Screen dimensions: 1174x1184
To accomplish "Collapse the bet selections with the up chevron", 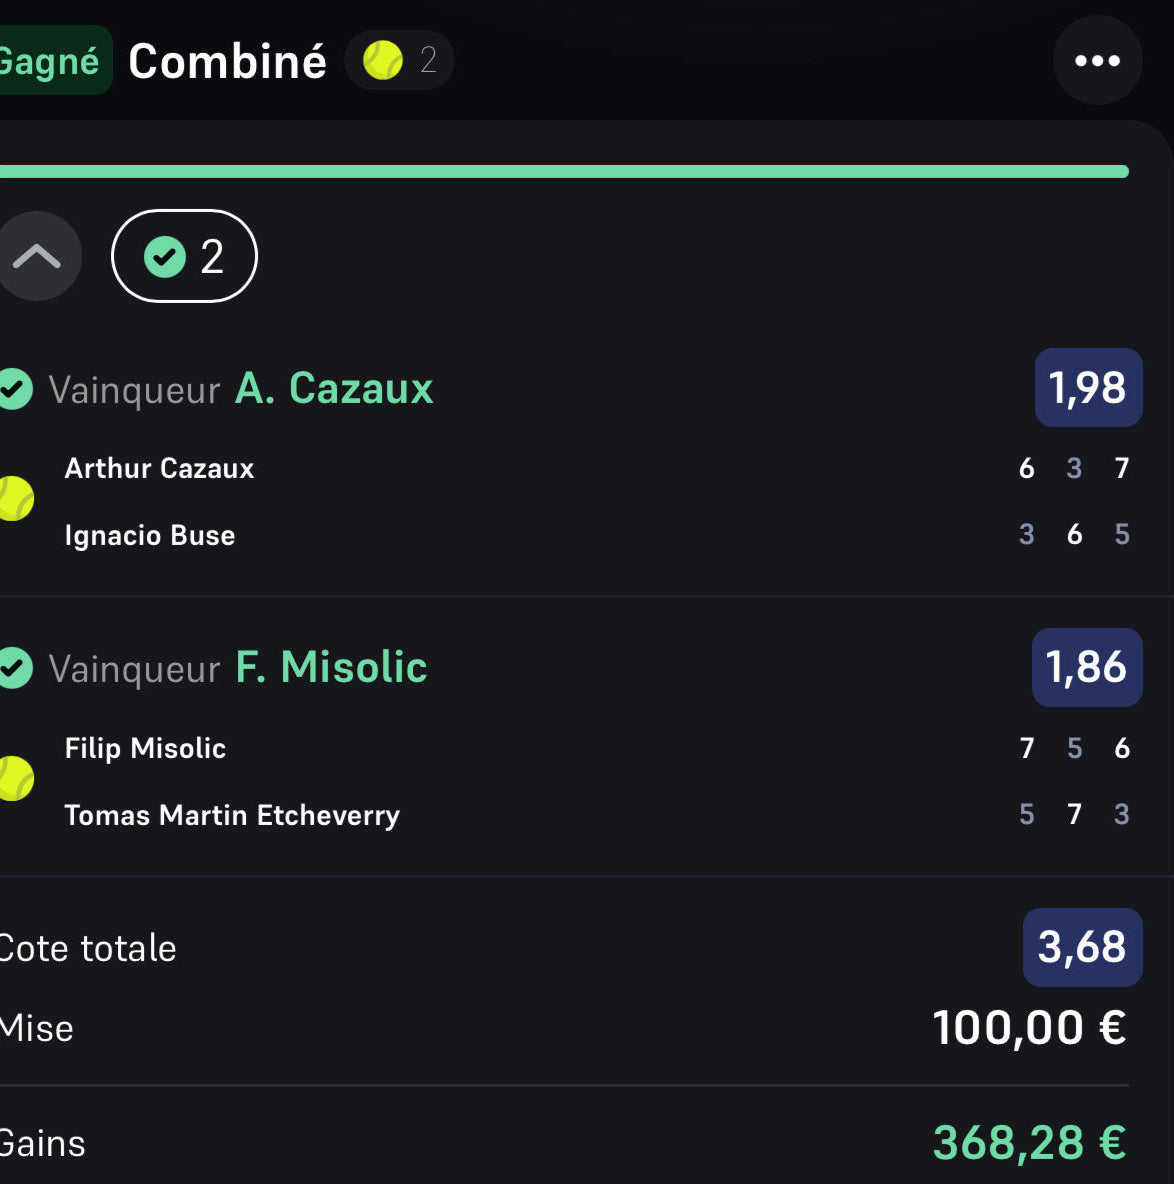I will coord(37,257).
